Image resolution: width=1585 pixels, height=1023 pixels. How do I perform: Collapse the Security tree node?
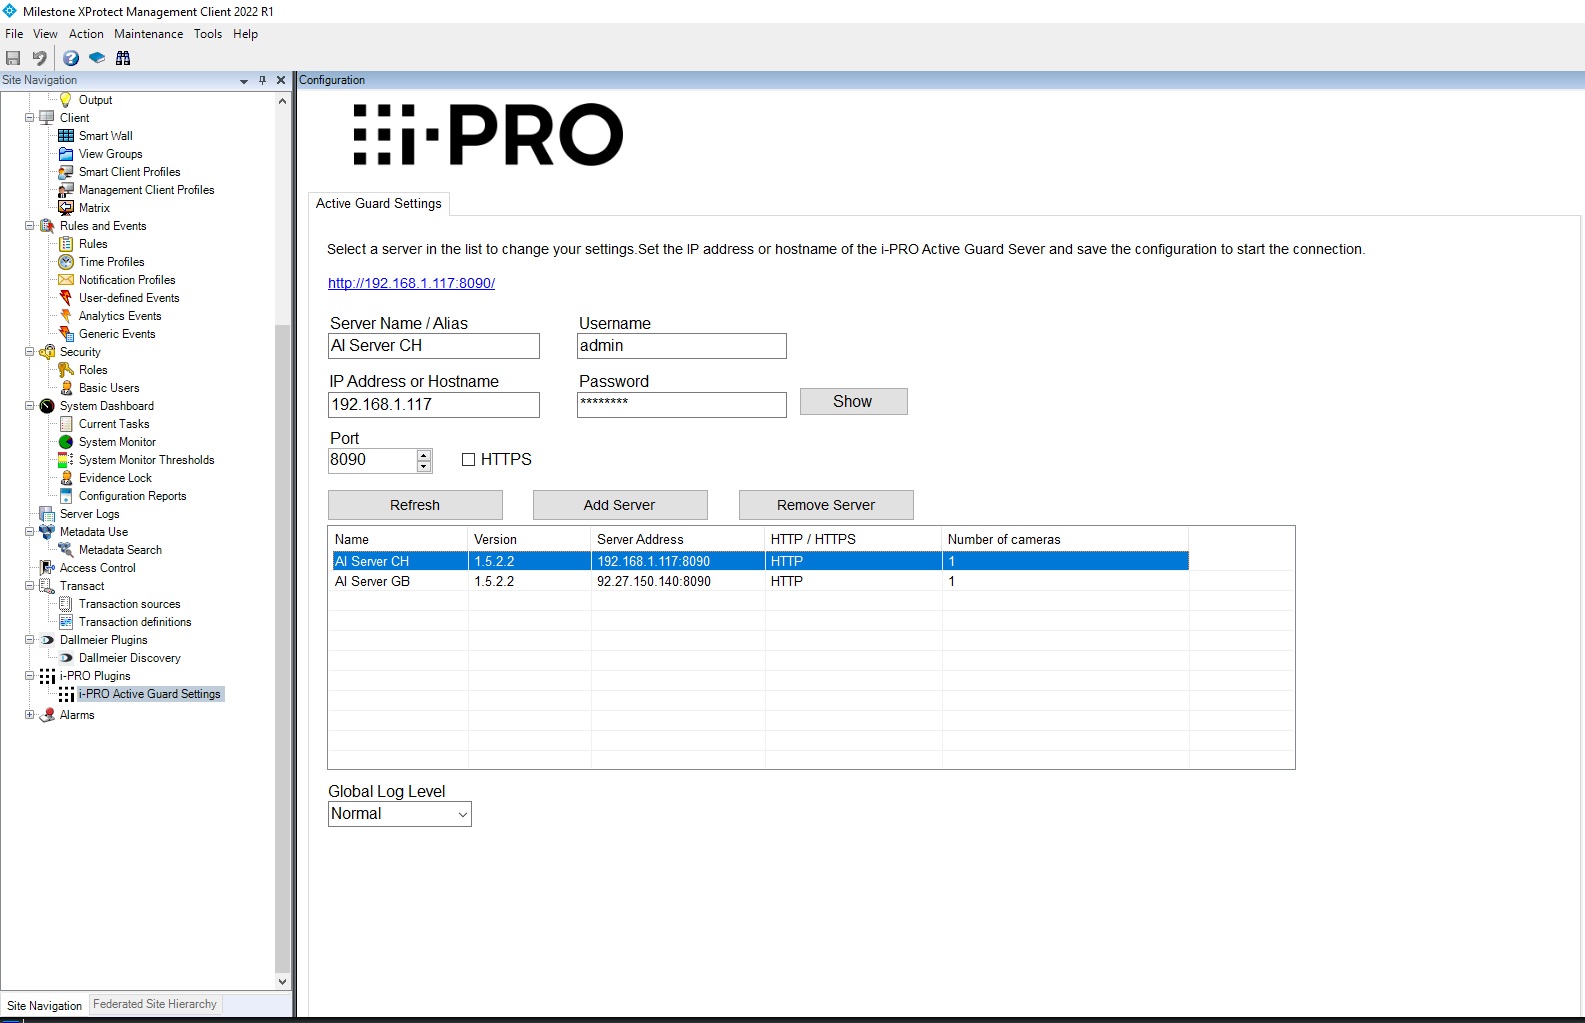[x=29, y=352]
